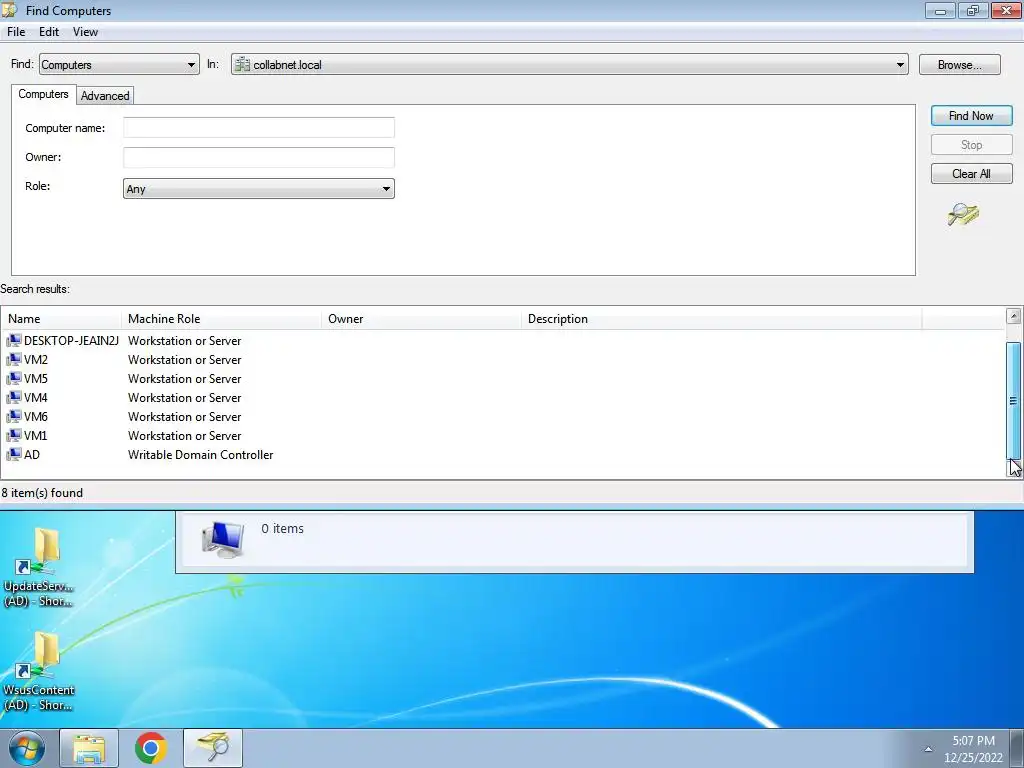Select the VM1 result name
This screenshot has width=1024, height=768.
pyautogui.click(x=36, y=435)
